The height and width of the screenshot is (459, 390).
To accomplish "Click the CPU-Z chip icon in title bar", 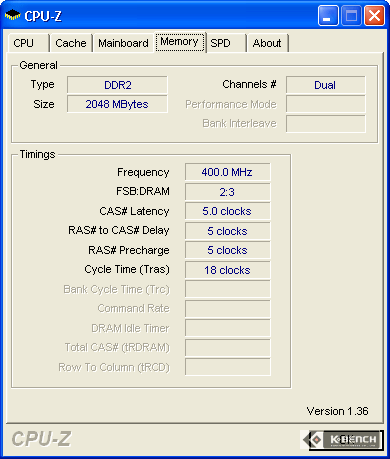I will coord(13,15).
